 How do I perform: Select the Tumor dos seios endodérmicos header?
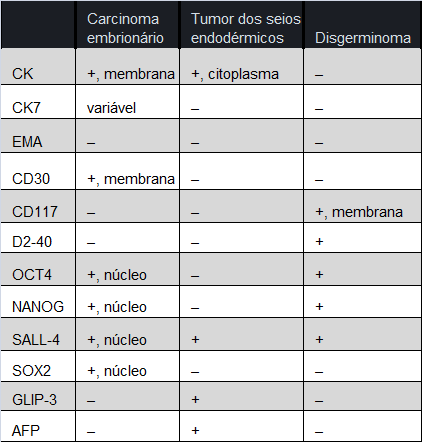(246, 28)
